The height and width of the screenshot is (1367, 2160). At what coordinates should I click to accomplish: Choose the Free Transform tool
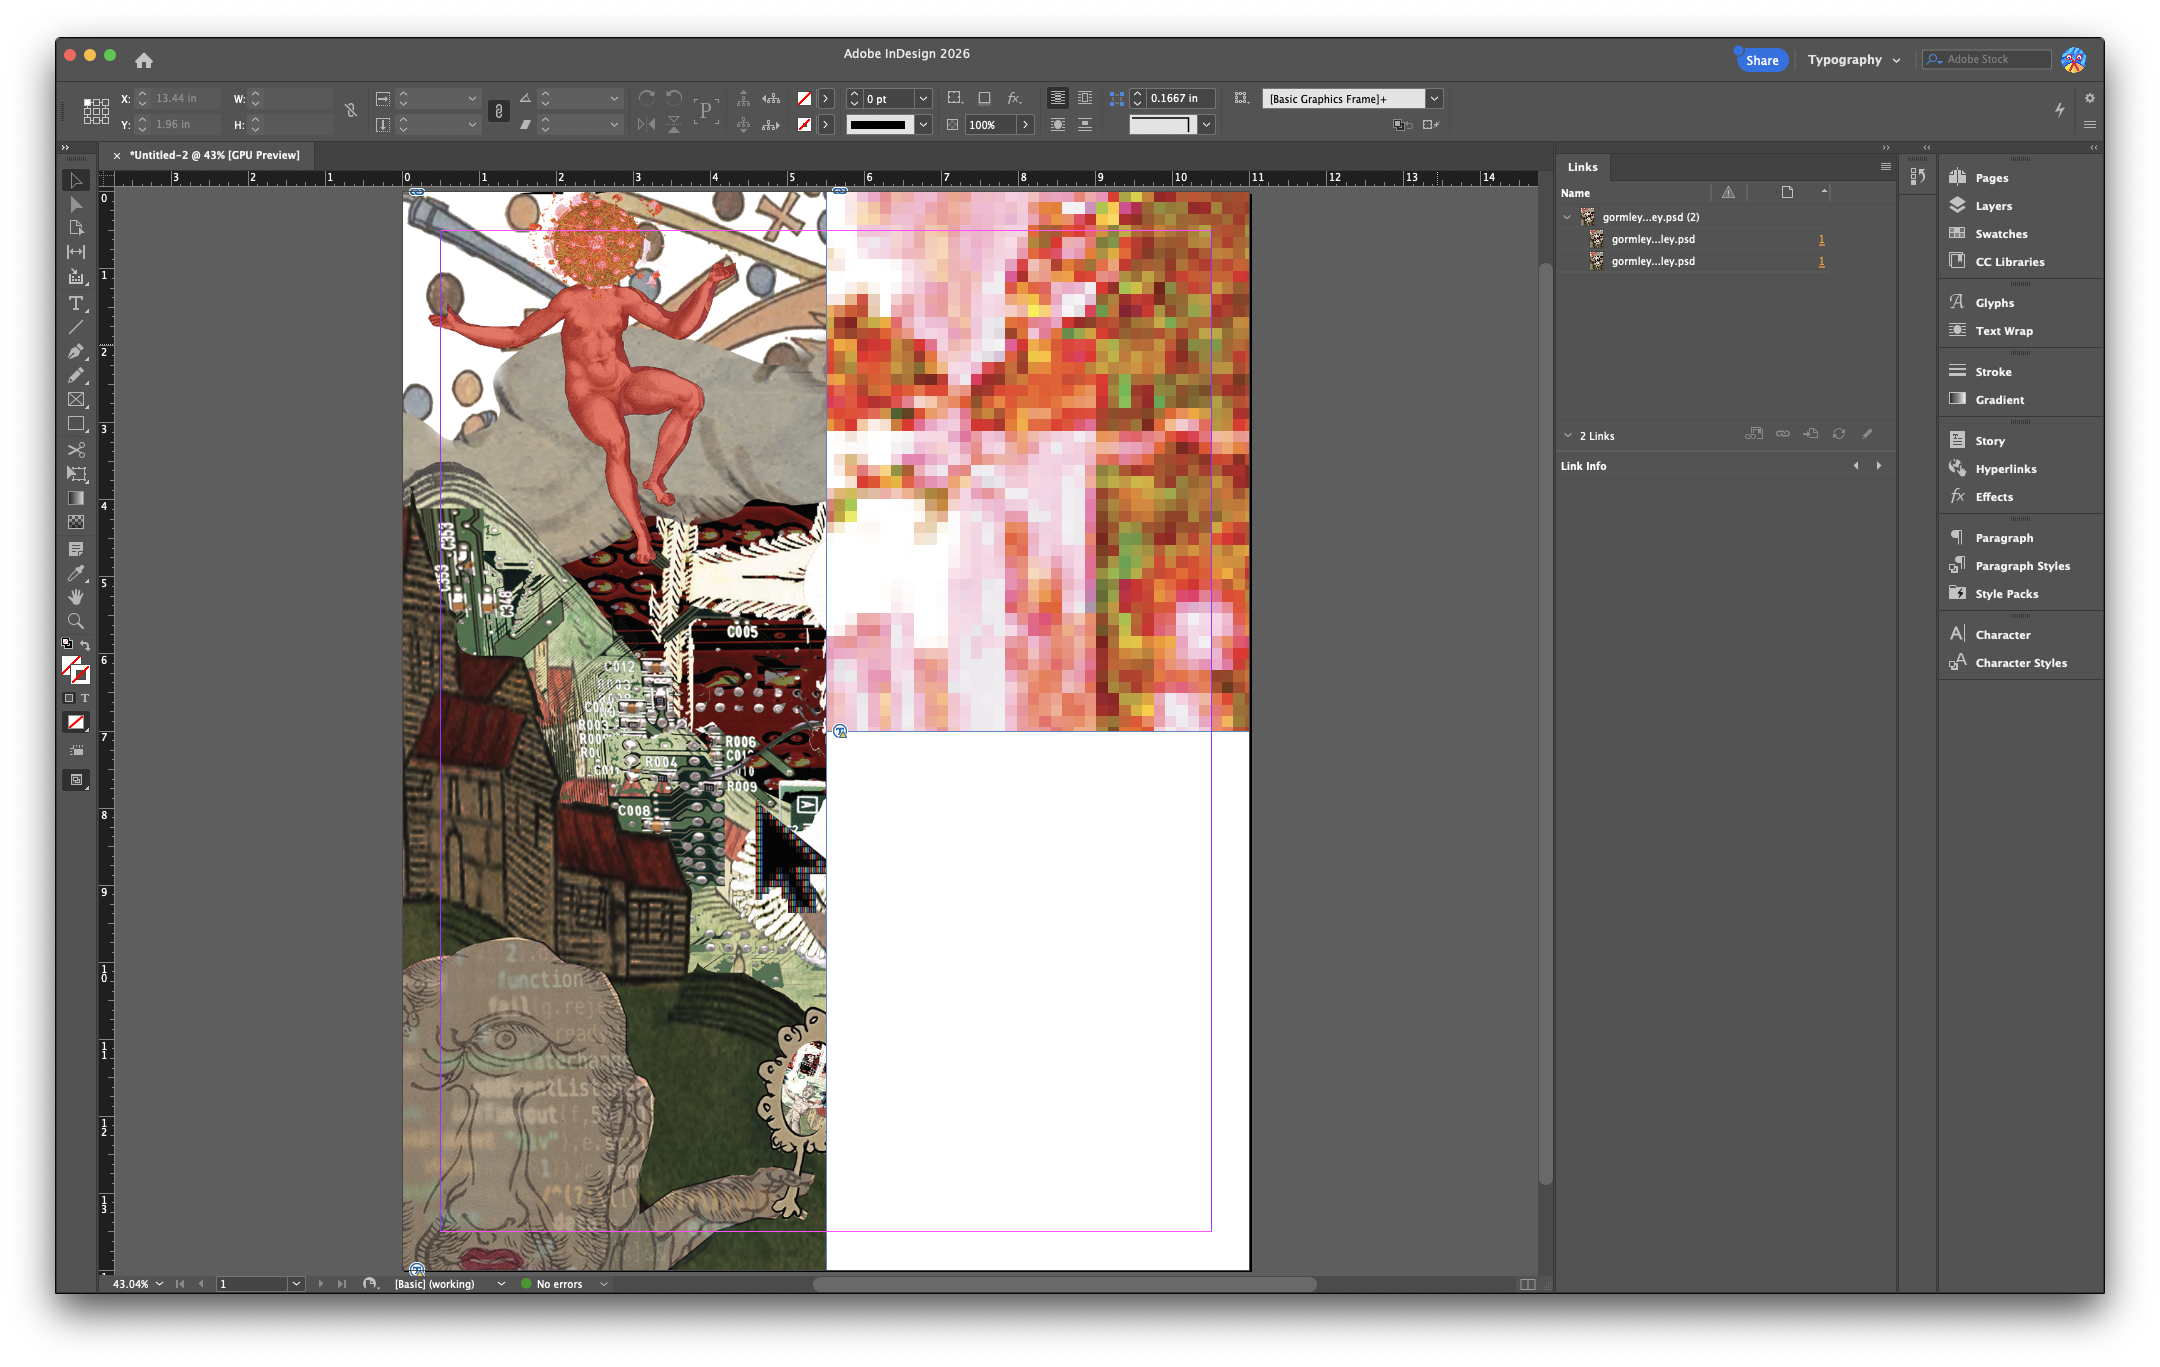click(x=76, y=474)
